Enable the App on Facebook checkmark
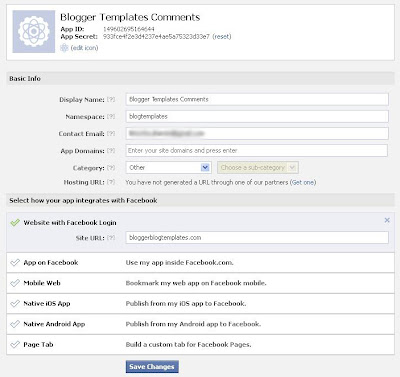The width and height of the screenshot is (400, 377). point(15,262)
